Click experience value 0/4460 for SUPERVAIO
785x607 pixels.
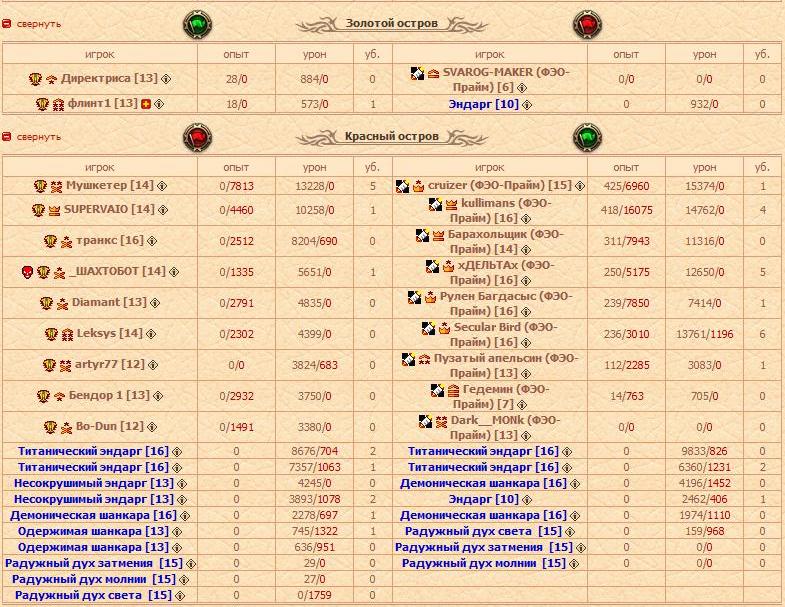point(236,210)
